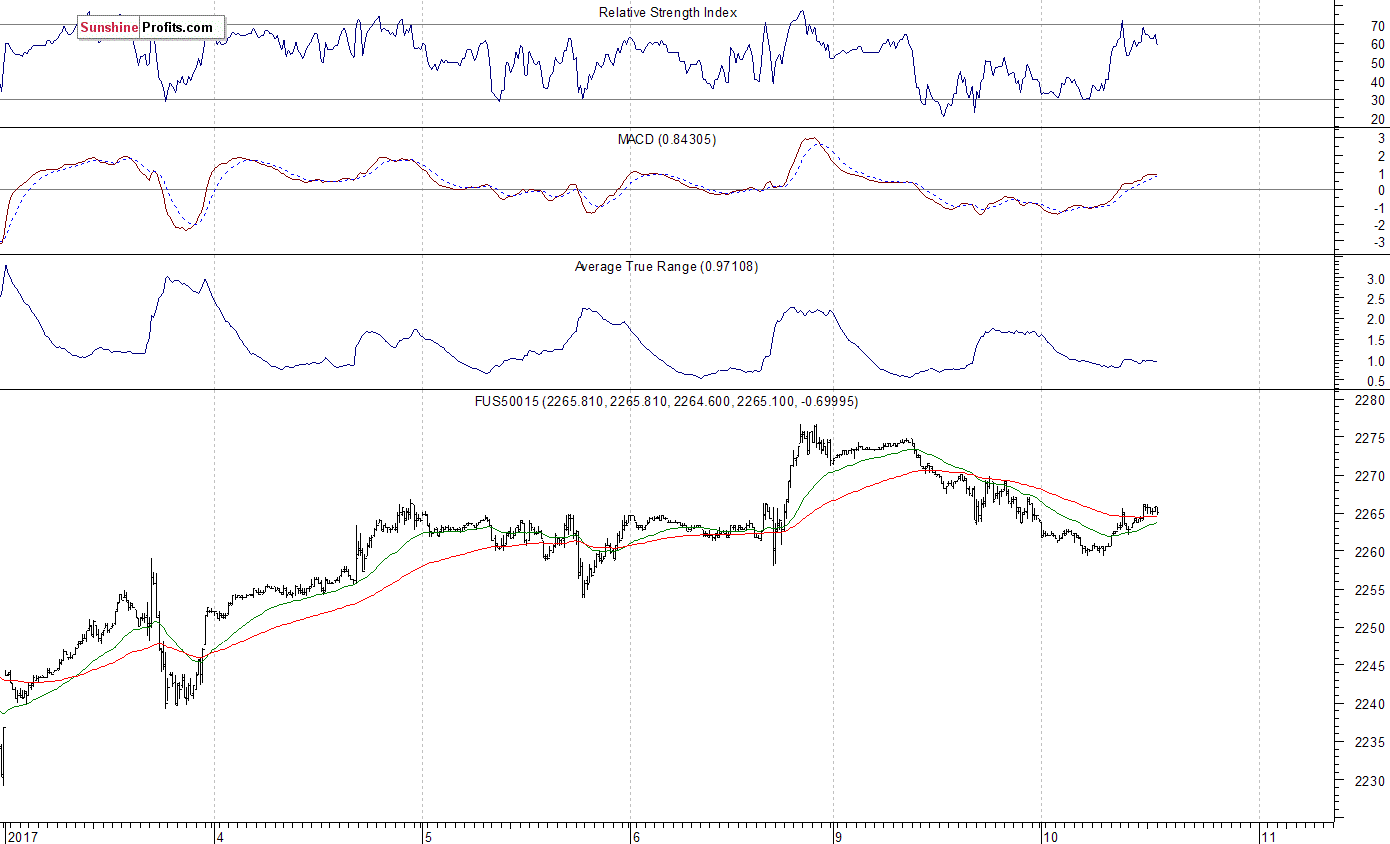Click the 2280 price axis value
1390x844 pixels.
(1368, 401)
